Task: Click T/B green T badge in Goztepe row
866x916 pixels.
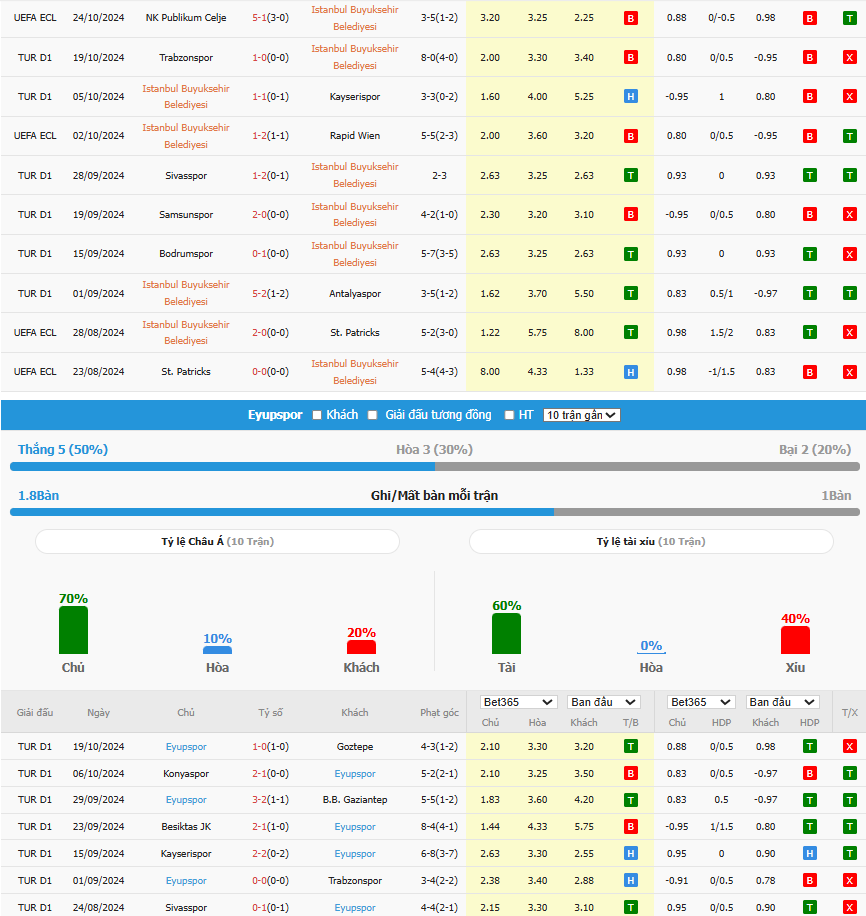Action: (631, 746)
